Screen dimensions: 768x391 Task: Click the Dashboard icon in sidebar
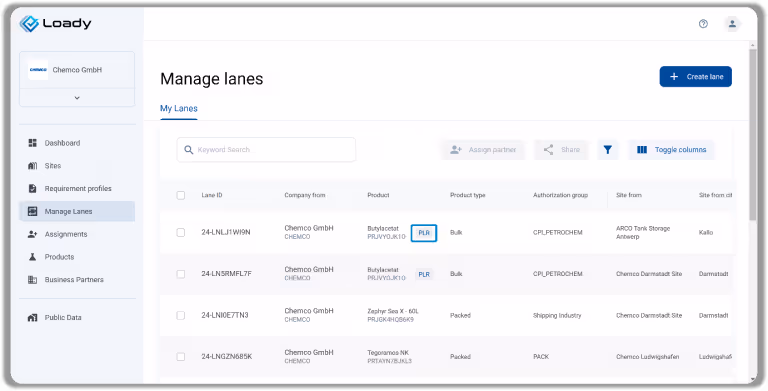[x=33, y=143]
